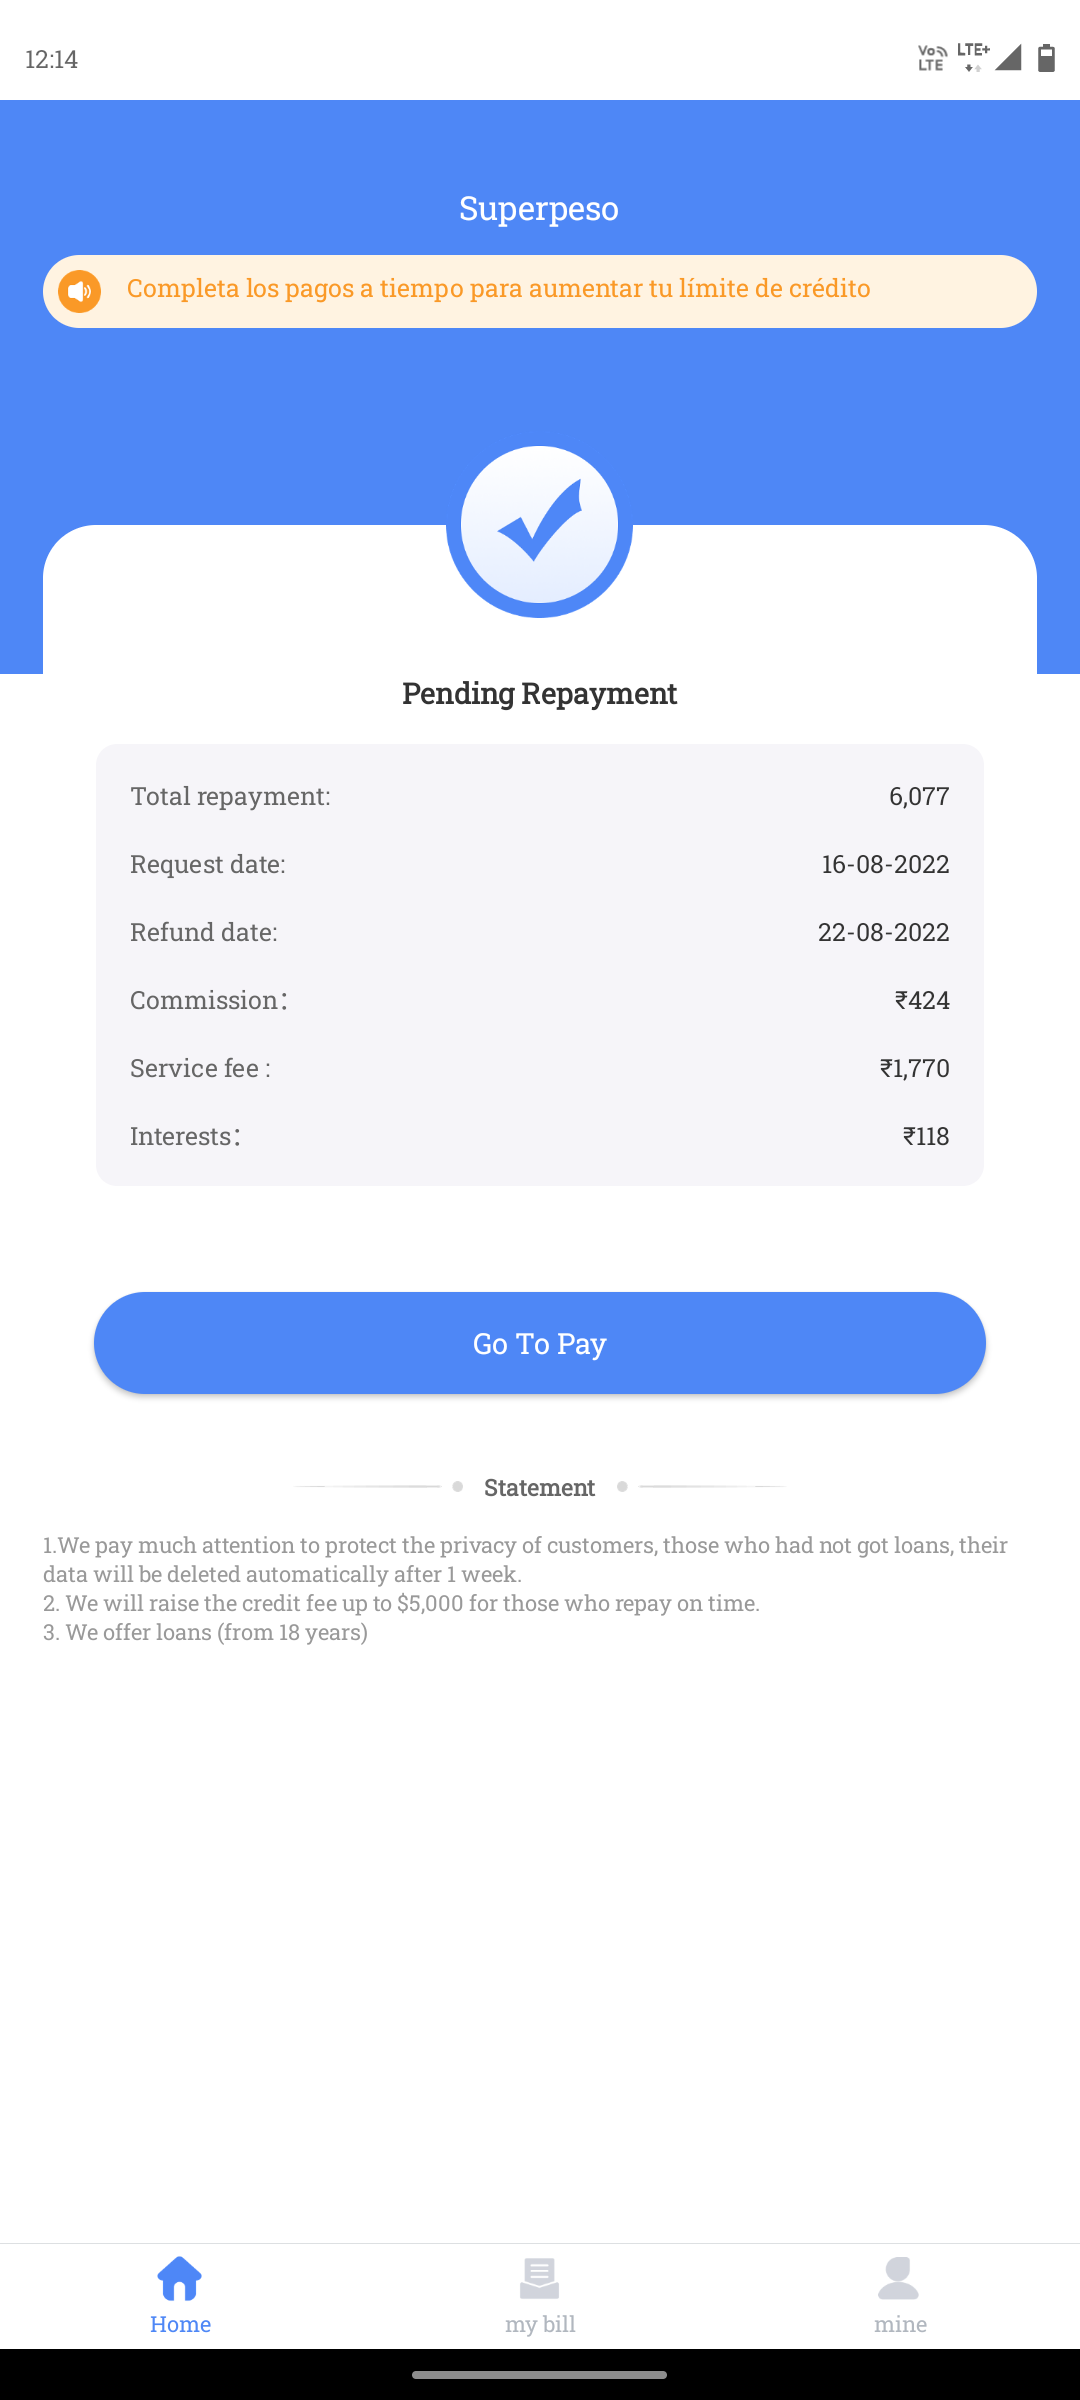Tap the credit limit announcement banner
The width and height of the screenshot is (1080, 2400).
(x=540, y=291)
